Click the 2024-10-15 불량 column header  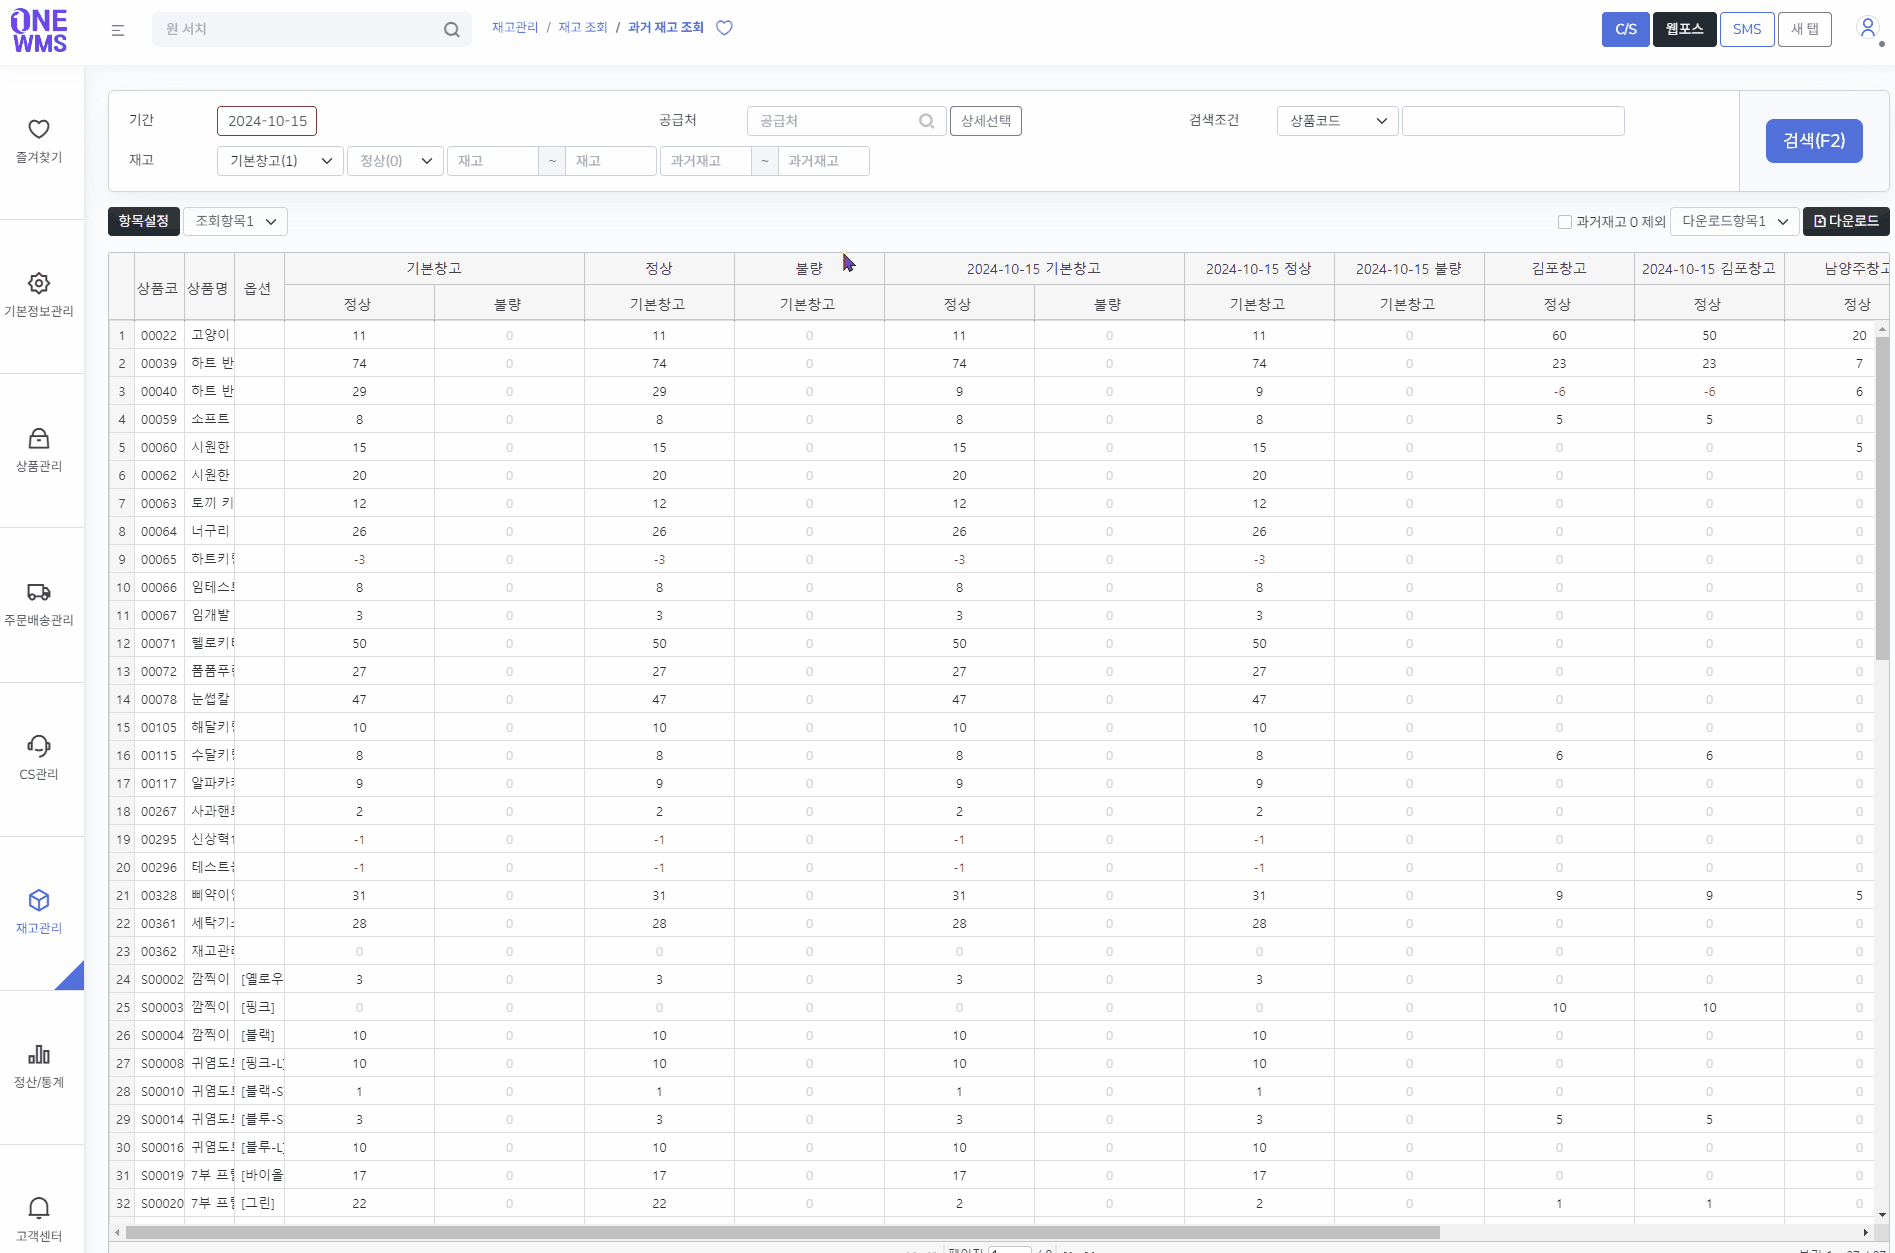[x=1409, y=269]
